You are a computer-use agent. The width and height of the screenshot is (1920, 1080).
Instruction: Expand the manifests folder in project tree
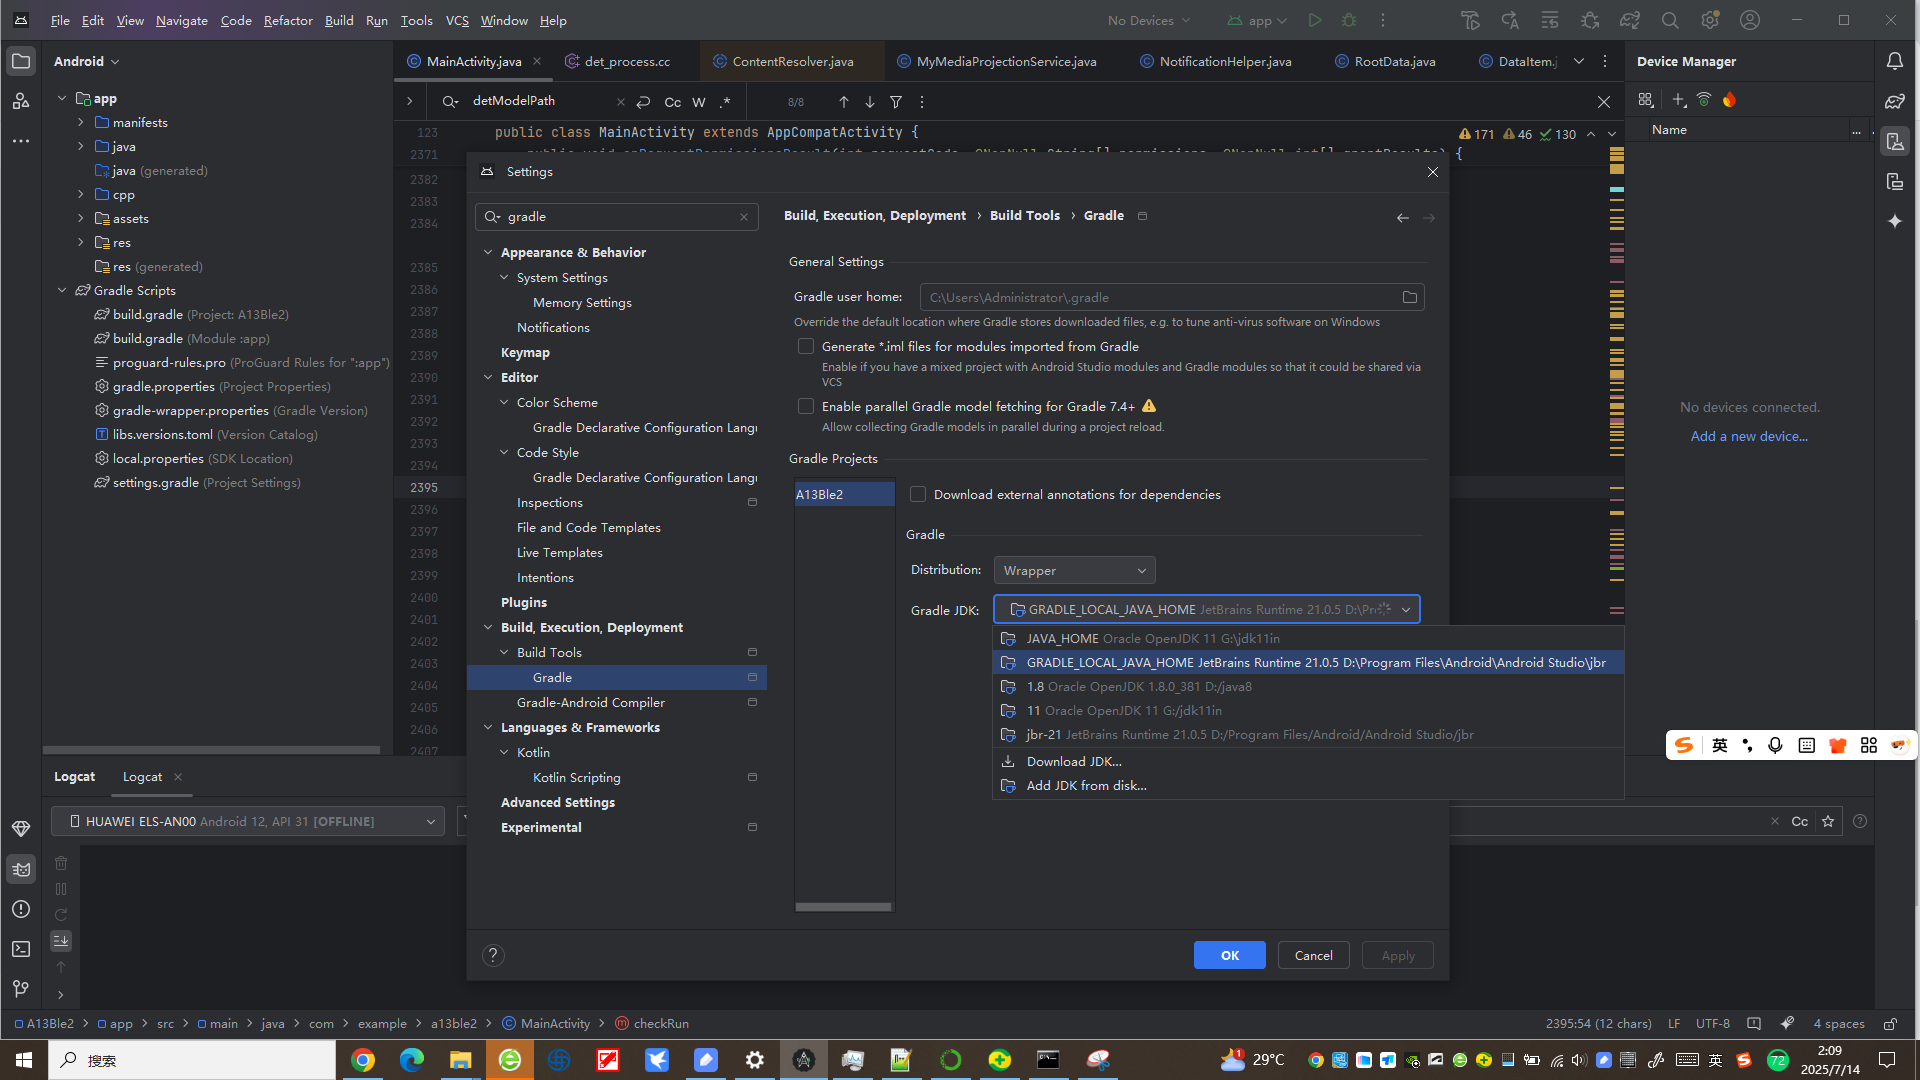pos(81,122)
